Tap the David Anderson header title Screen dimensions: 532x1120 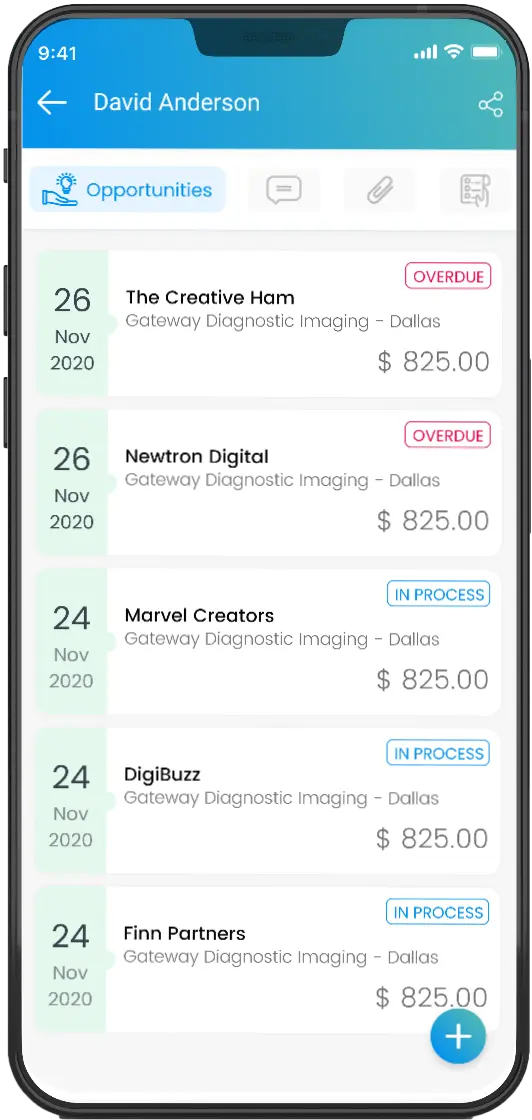[x=176, y=102]
